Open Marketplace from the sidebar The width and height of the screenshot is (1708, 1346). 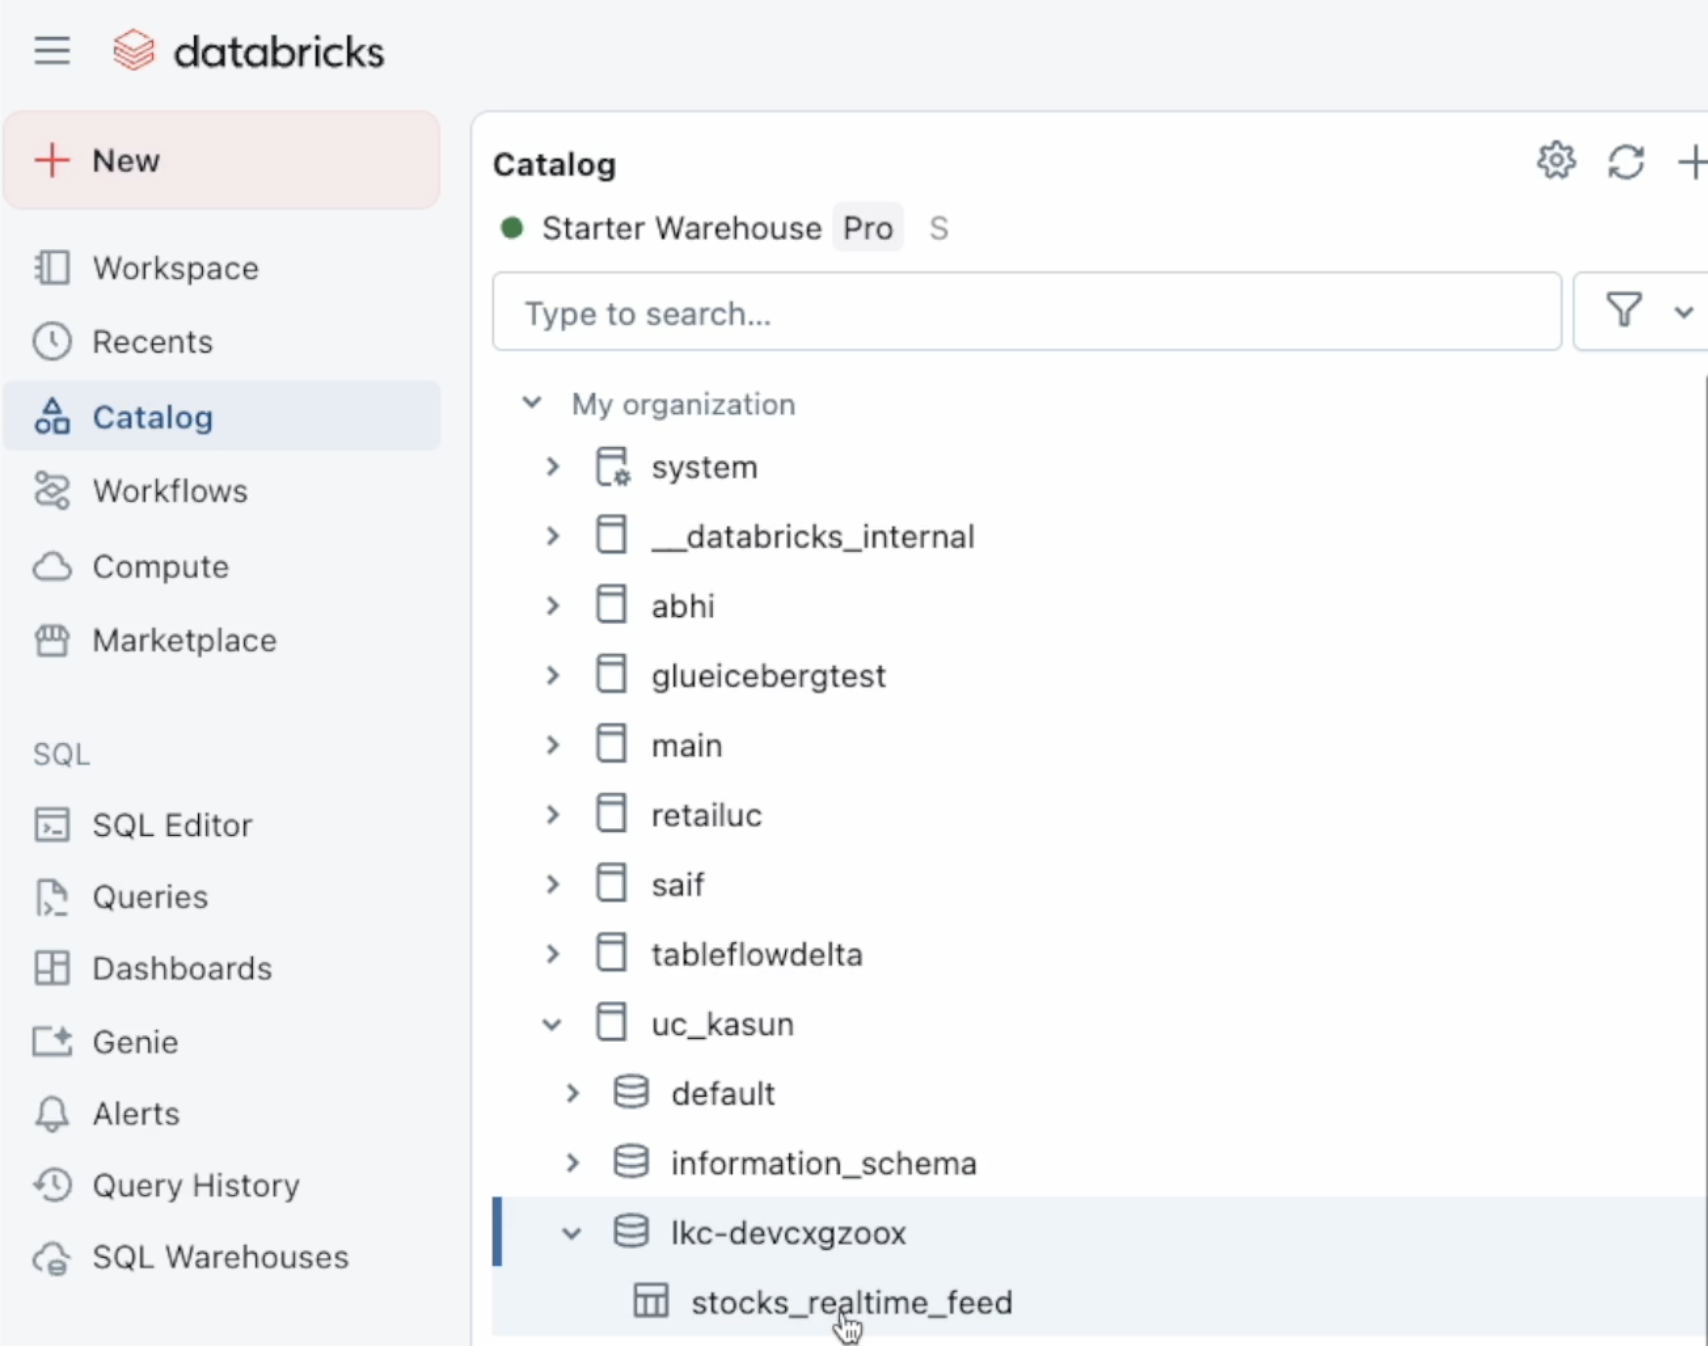[x=222, y=640]
